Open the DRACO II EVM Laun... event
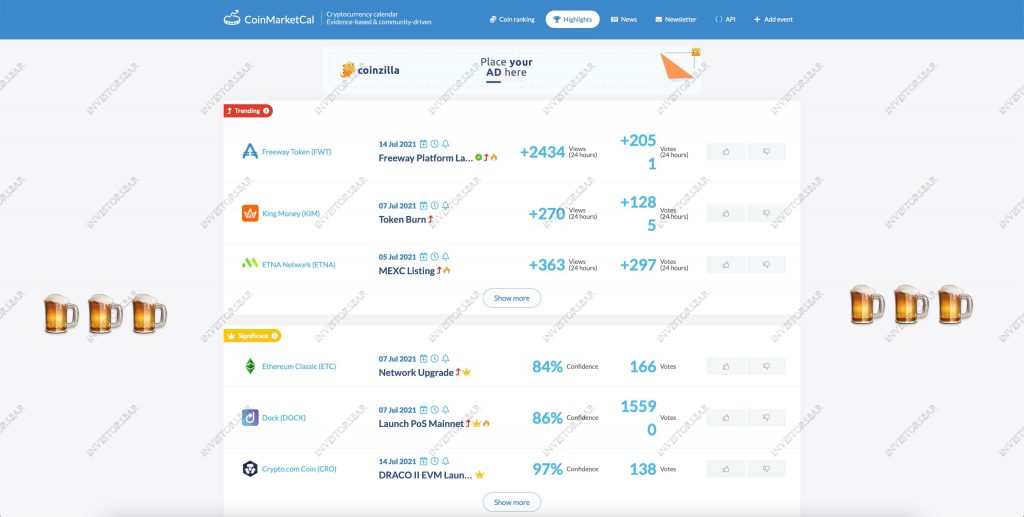 click(425, 475)
